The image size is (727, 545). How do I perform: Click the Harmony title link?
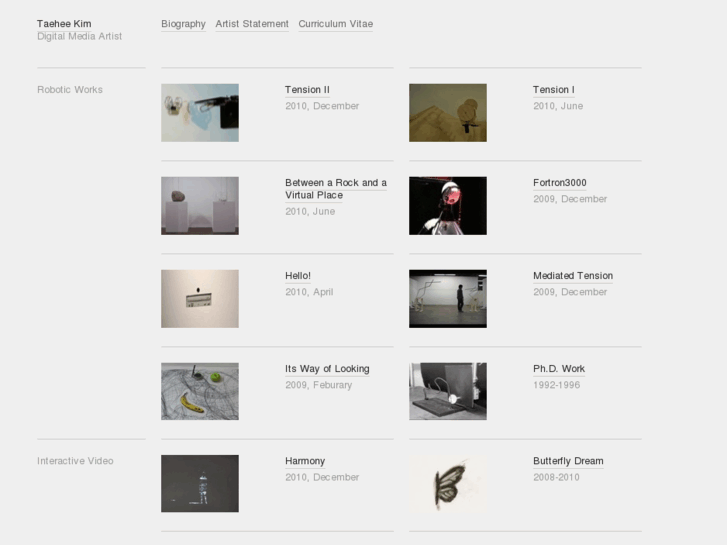tap(305, 462)
